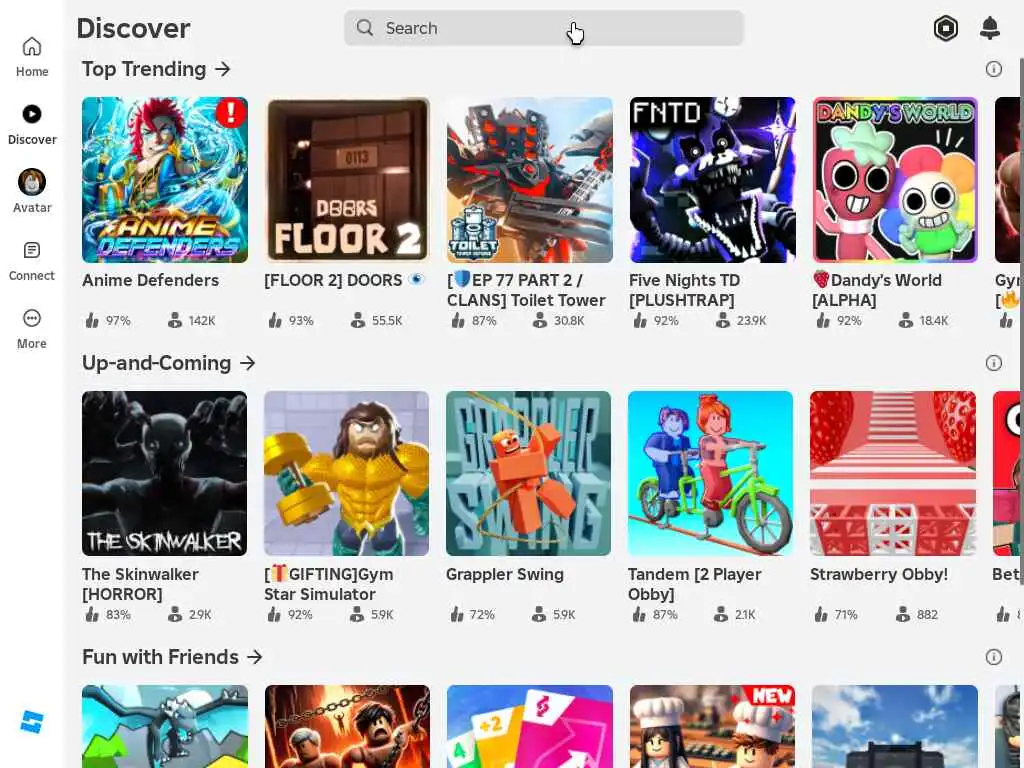Open The Skinwalker horror game thumbnail
Screen dimensions: 1024x768
[x=165, y=473]
